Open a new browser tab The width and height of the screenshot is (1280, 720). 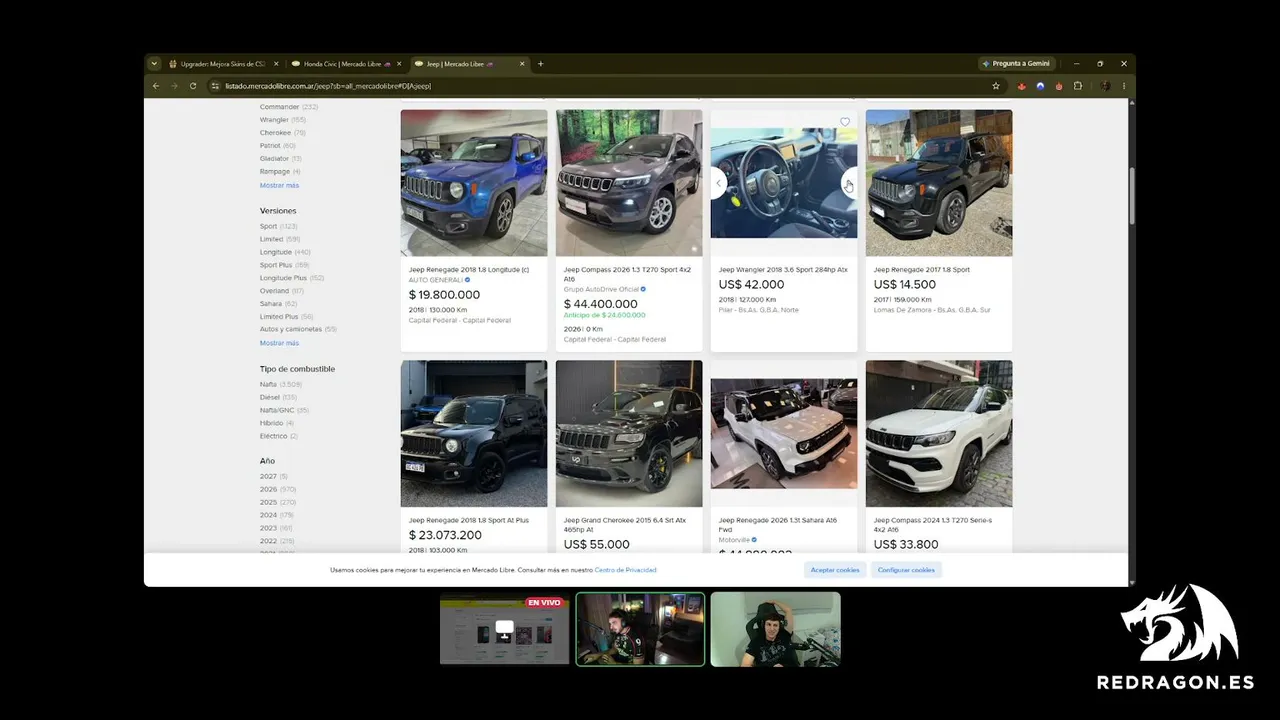541,64
